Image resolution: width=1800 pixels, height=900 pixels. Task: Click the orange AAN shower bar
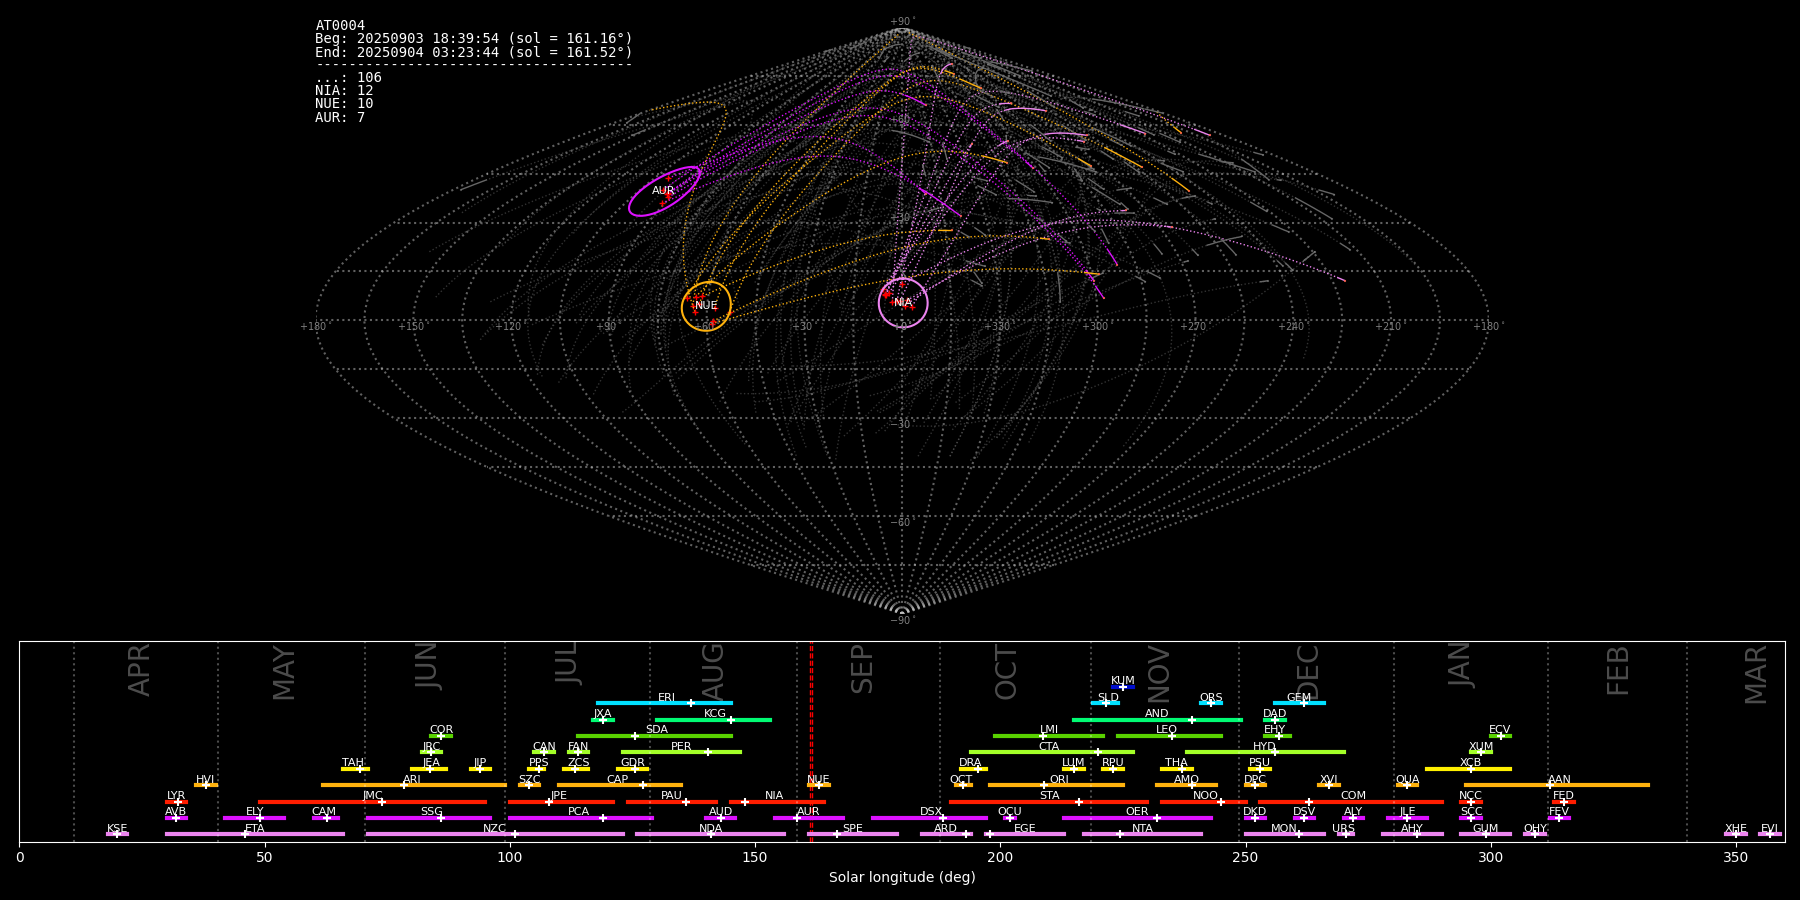pyautogui.click(x=1557, y=785)
